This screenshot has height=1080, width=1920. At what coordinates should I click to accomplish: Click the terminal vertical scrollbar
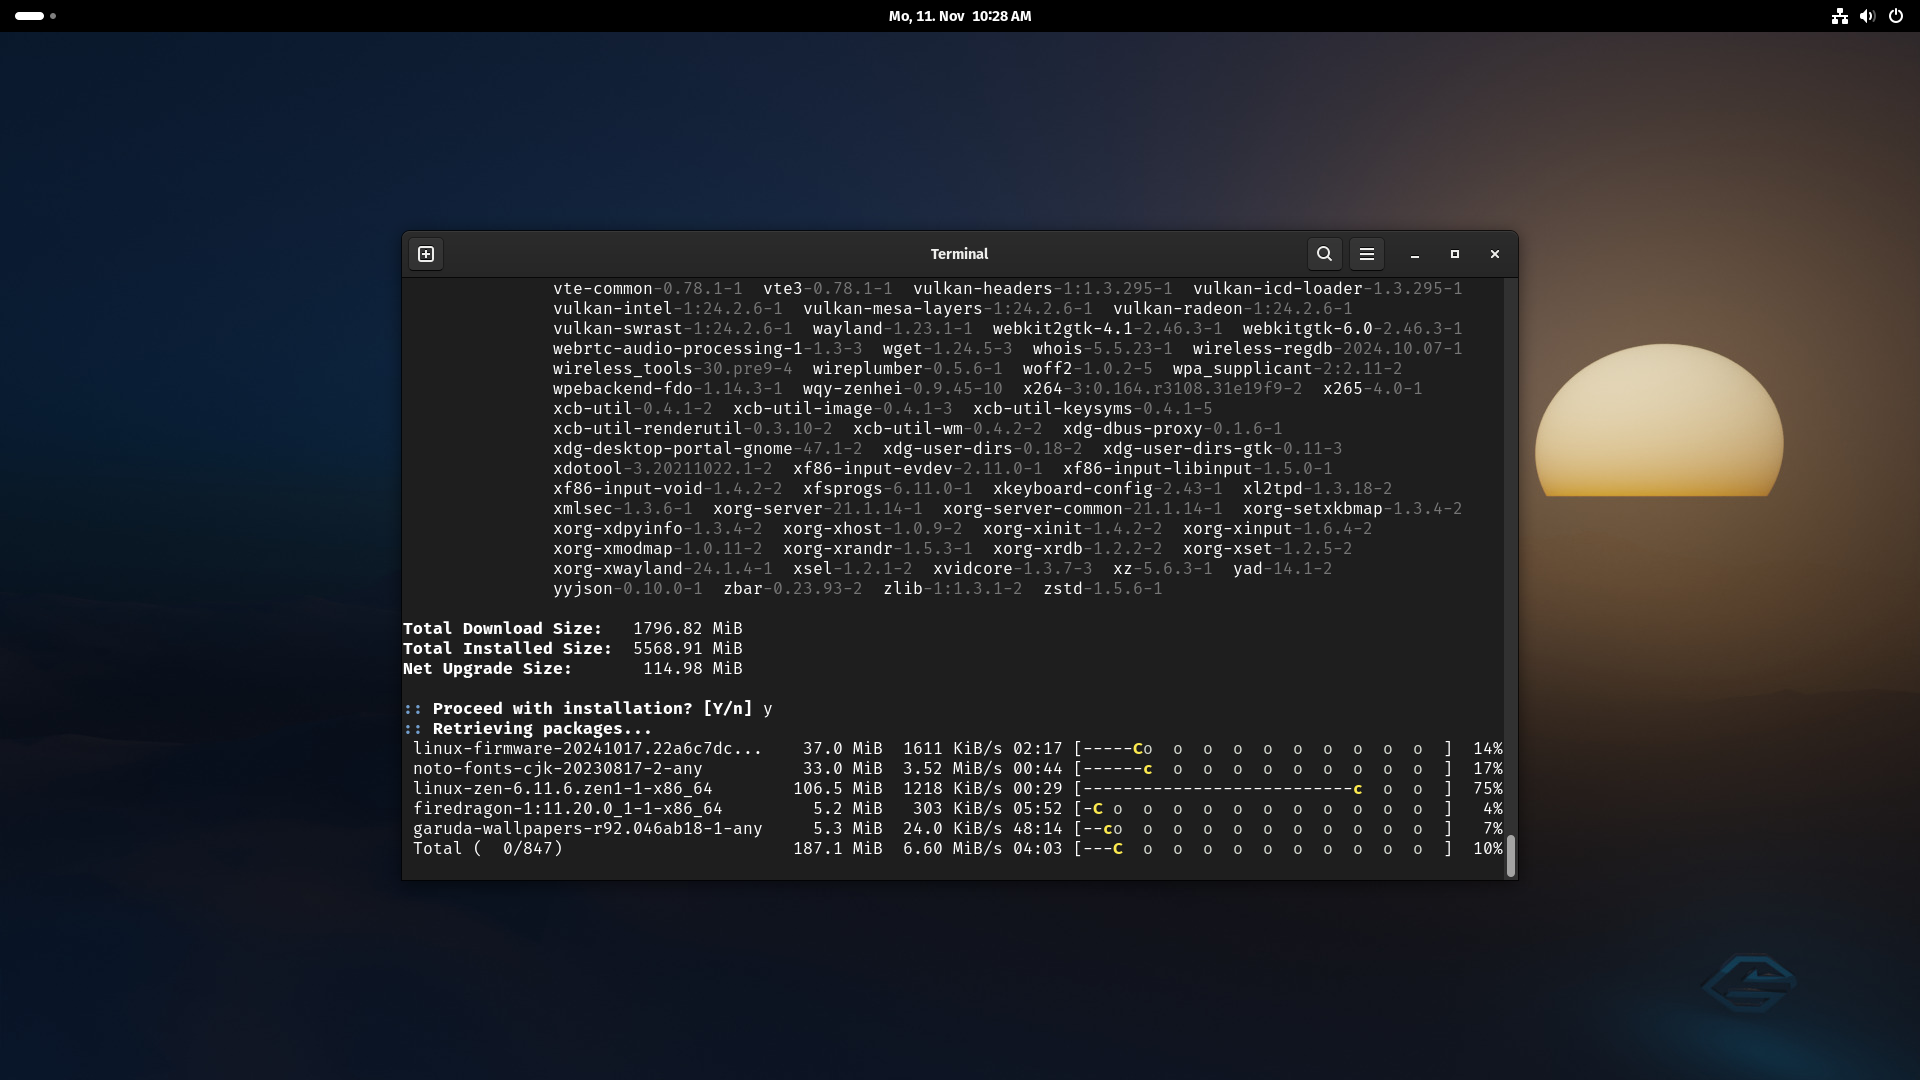pyautogui.click(x=1510, y=856)
